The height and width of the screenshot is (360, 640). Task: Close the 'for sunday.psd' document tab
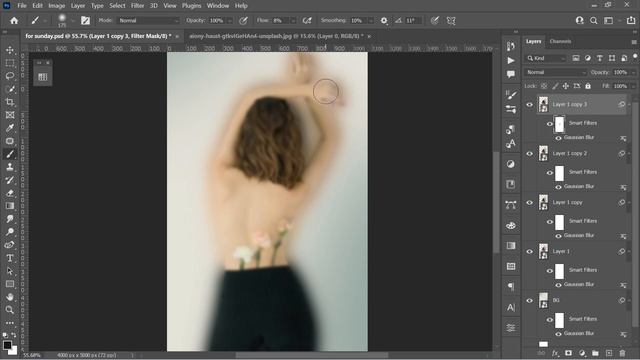tap(177, 36)
